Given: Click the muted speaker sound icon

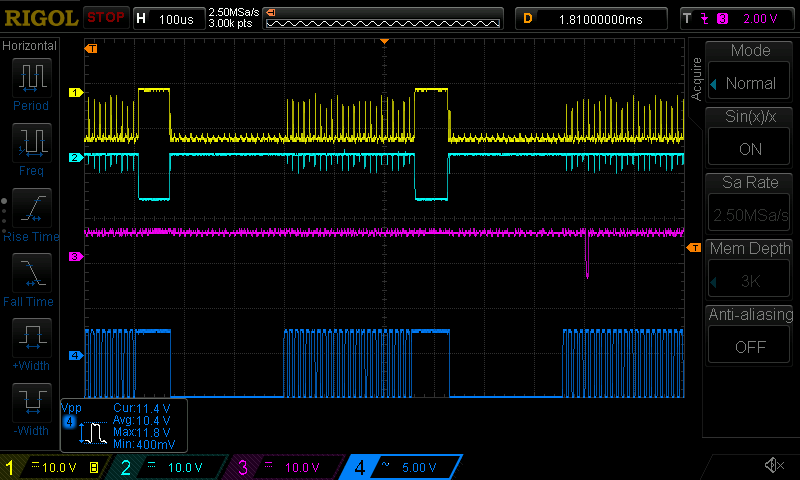Looking at the screenshot, I should [774, 465].
